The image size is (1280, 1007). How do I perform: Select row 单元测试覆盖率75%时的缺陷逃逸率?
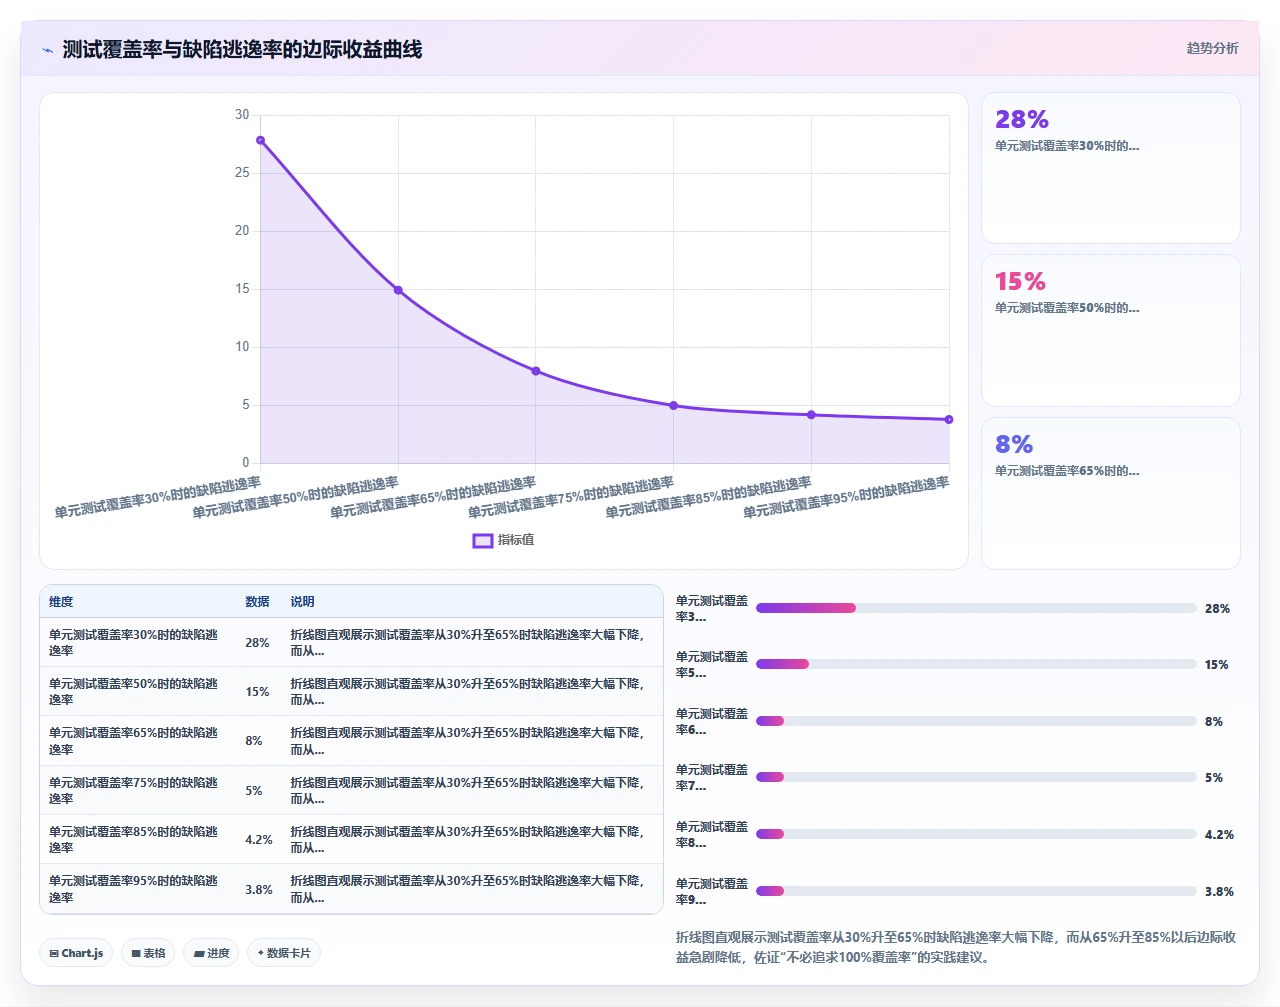(351, 790)
